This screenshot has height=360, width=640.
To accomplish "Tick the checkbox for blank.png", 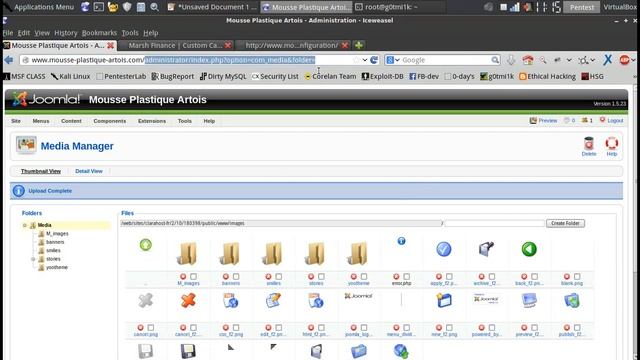I will click(577, 277).
